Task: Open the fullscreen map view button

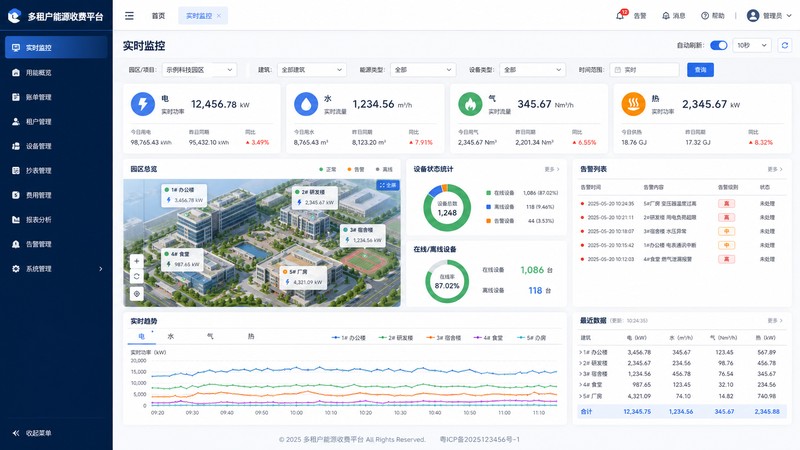Action: click(388, 185)
